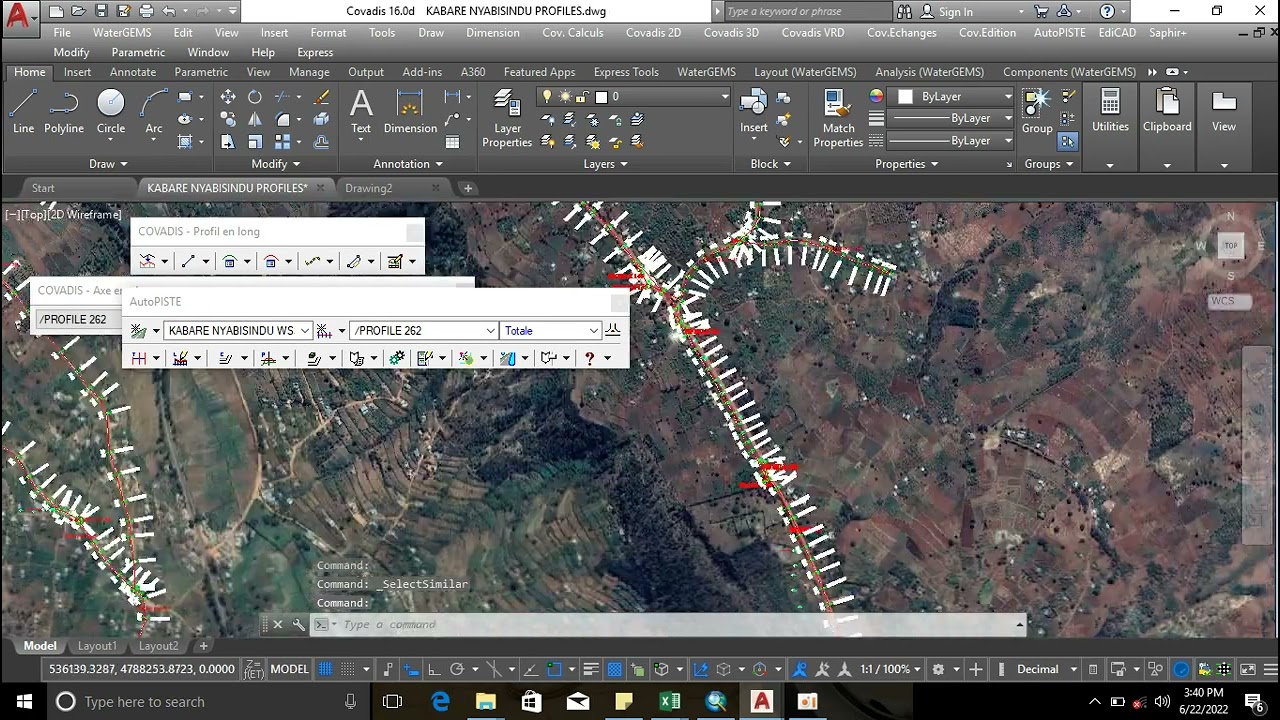Click the MODEL space button on status bar
The width and height of the screenshot is (1280, 720).
(x=289, y=669)
